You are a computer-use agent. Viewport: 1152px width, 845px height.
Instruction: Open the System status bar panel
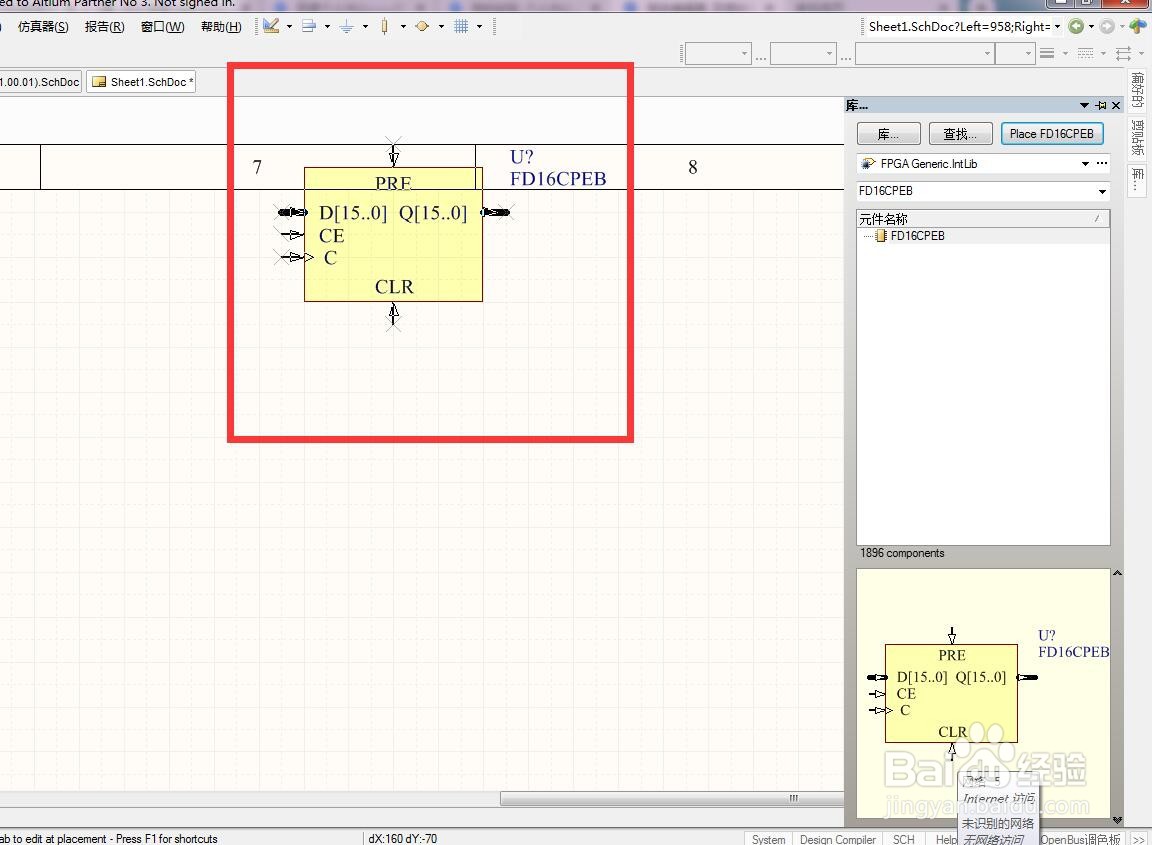768,839
